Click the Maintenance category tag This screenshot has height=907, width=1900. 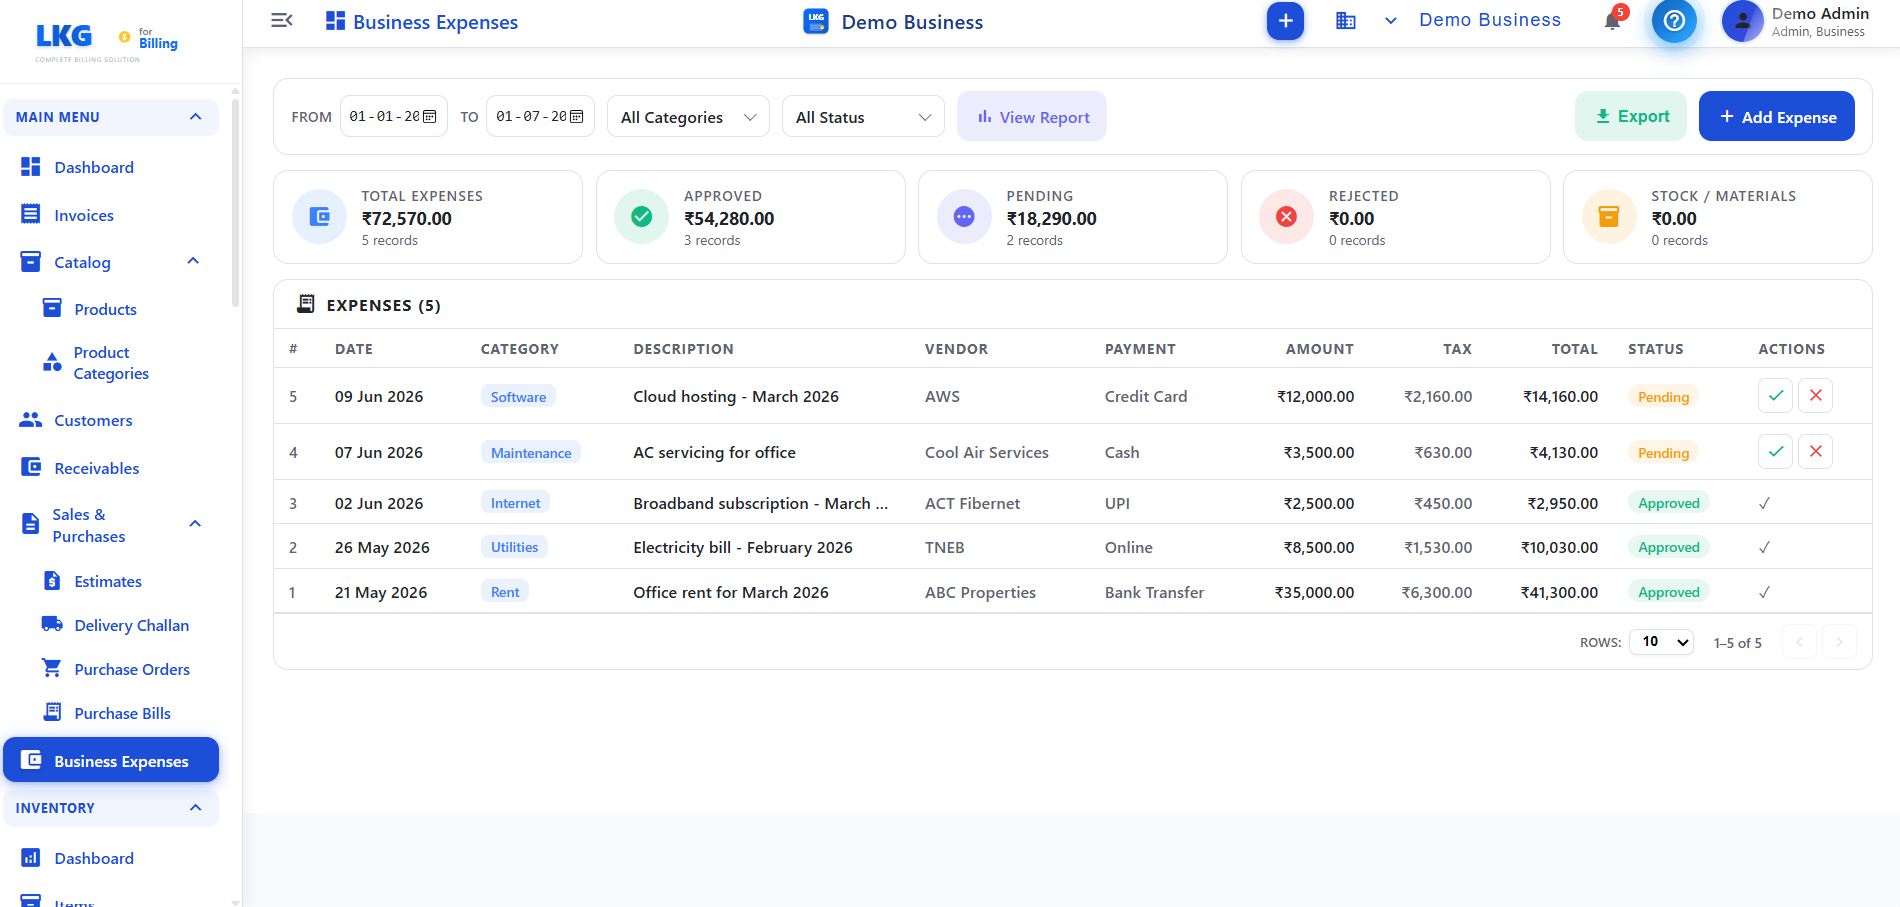(531, 453)
